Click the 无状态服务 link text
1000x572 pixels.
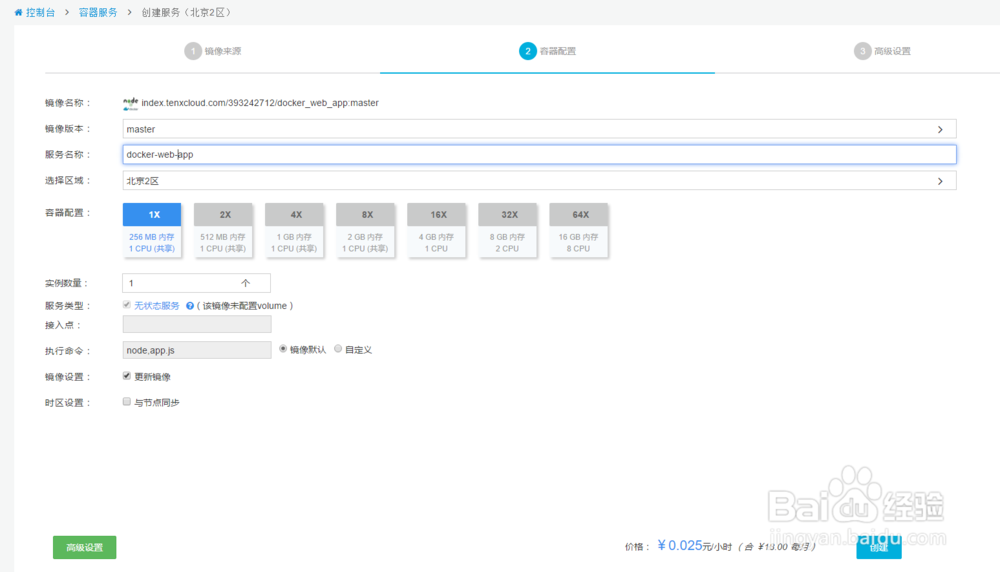pos(157,306)
